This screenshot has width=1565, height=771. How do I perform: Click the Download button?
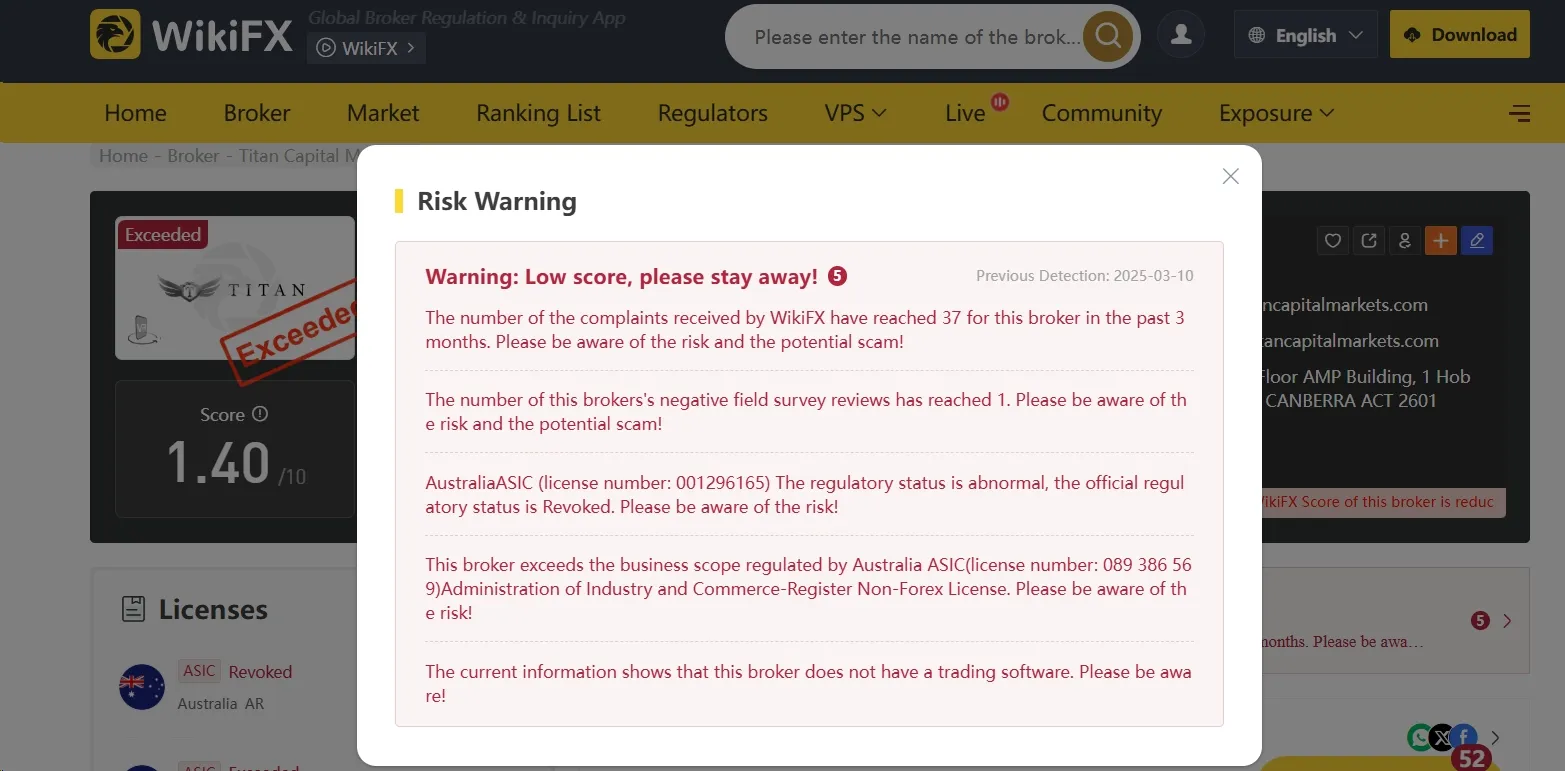pos(1460,35)
